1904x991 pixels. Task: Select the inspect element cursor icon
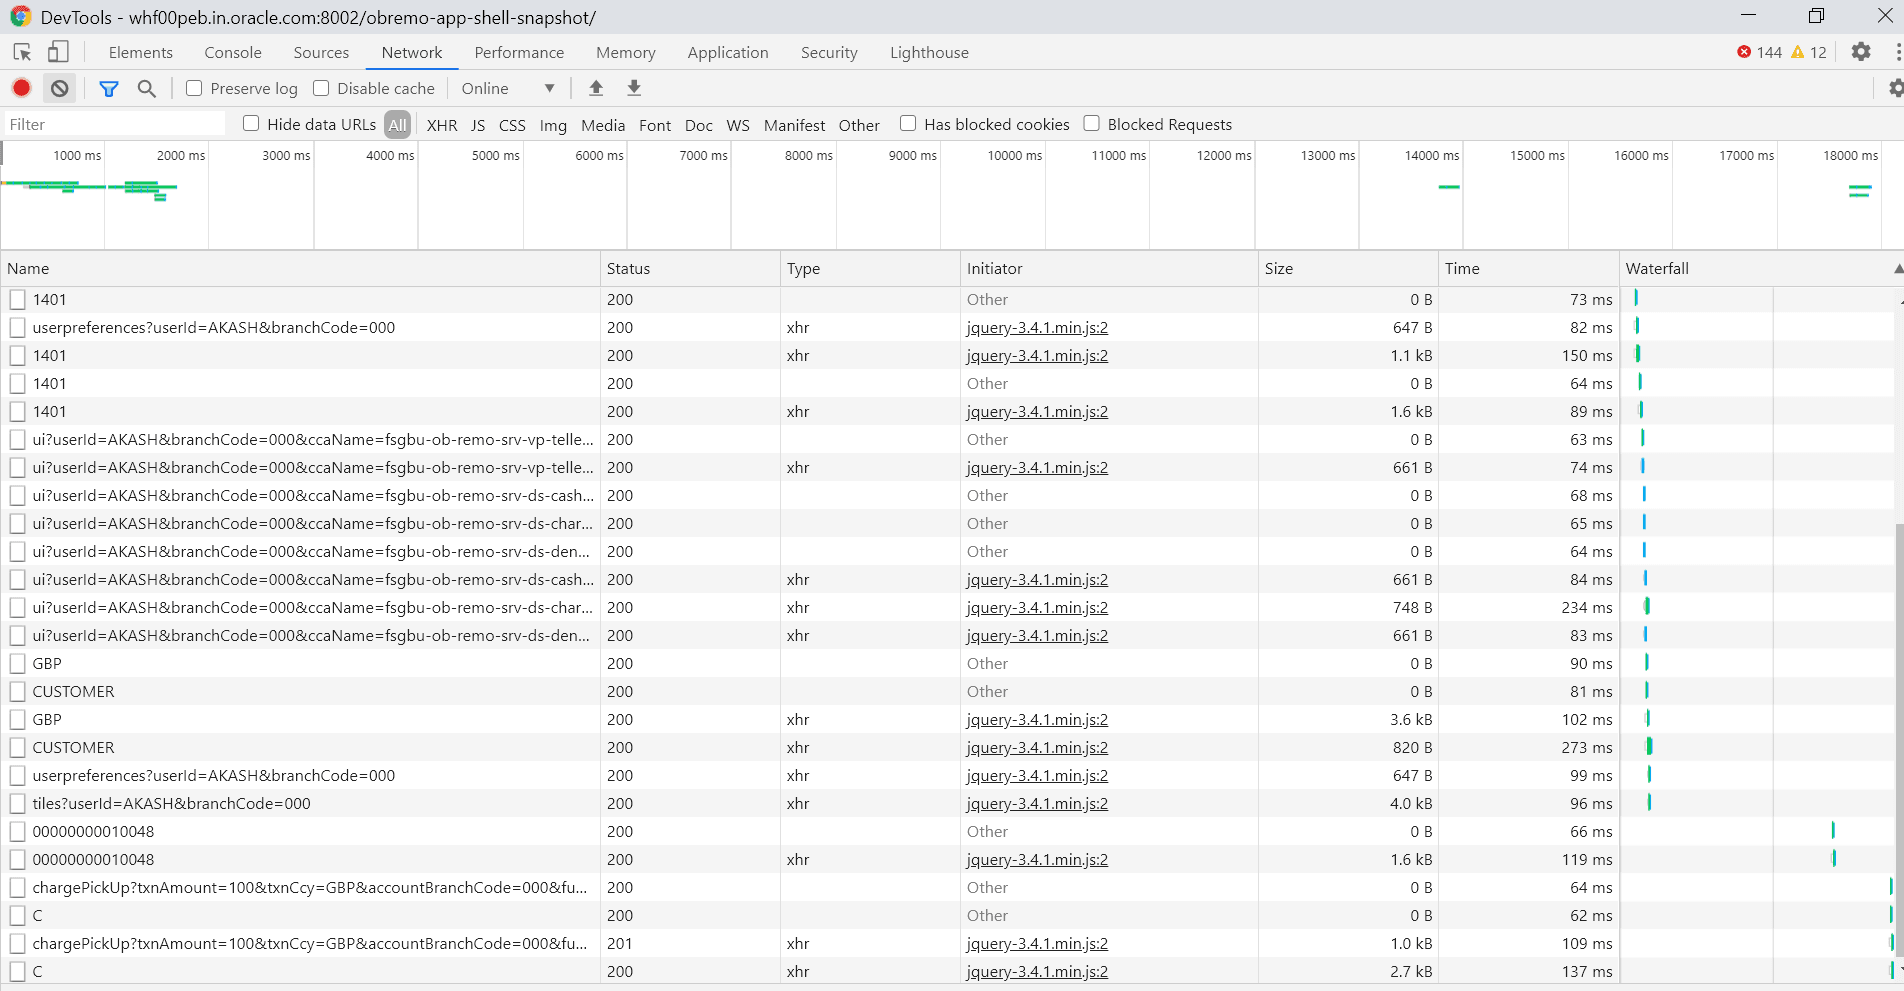[22, 52]
